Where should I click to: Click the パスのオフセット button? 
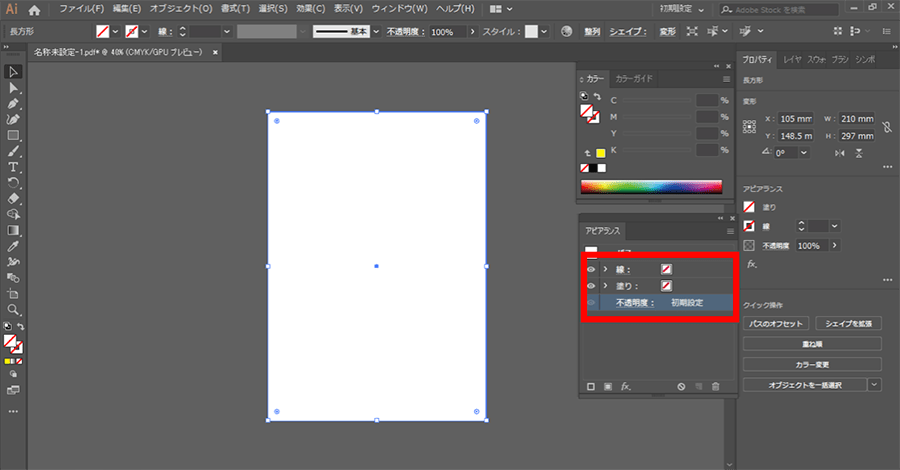coord(775,324)
